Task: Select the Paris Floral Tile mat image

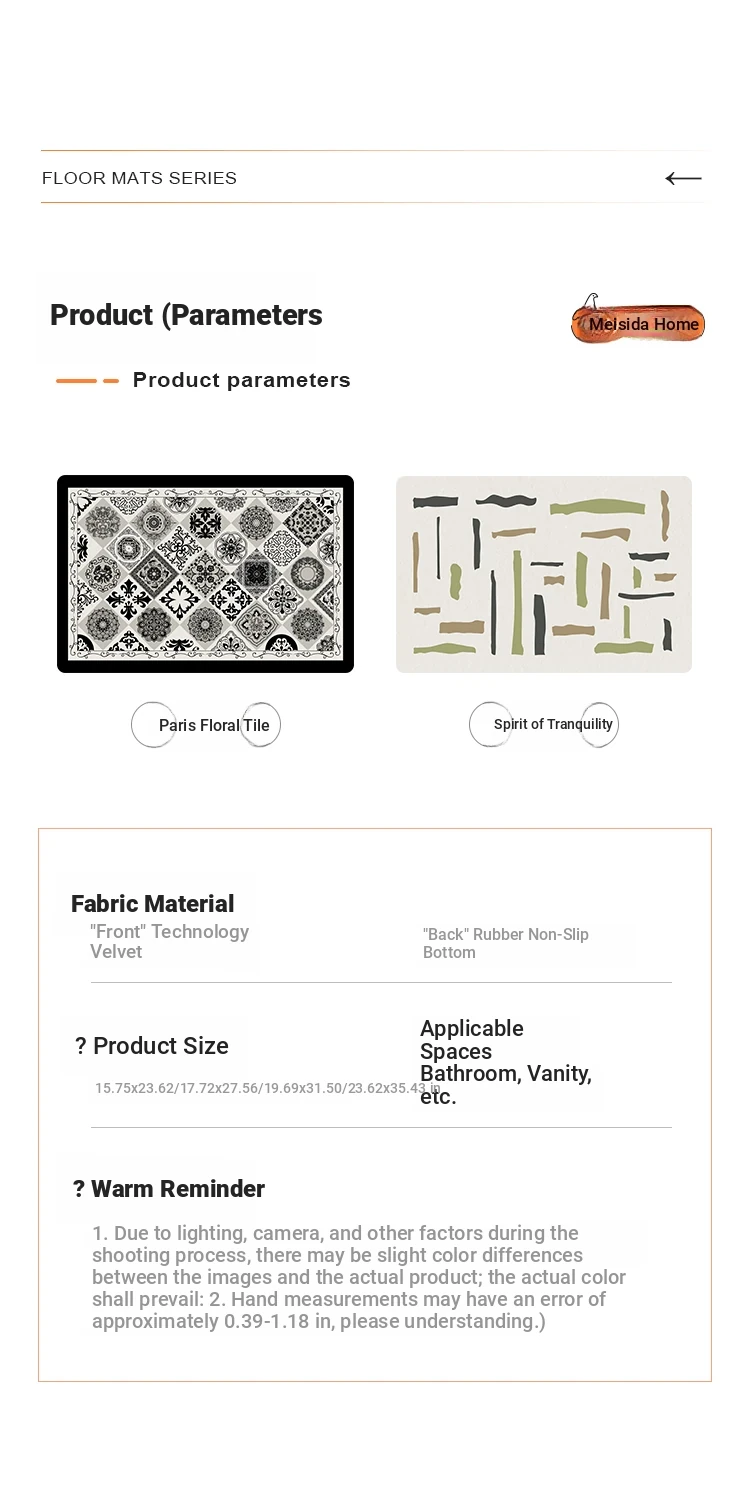Action: click(x=205, y=574)
